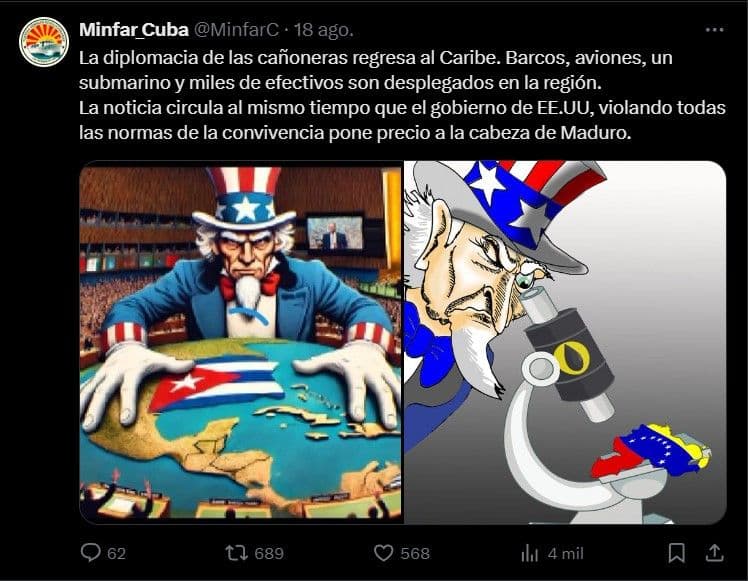Click the 4 mil views count
Viewport: 748px width, 581px height.
pos(566,553)
